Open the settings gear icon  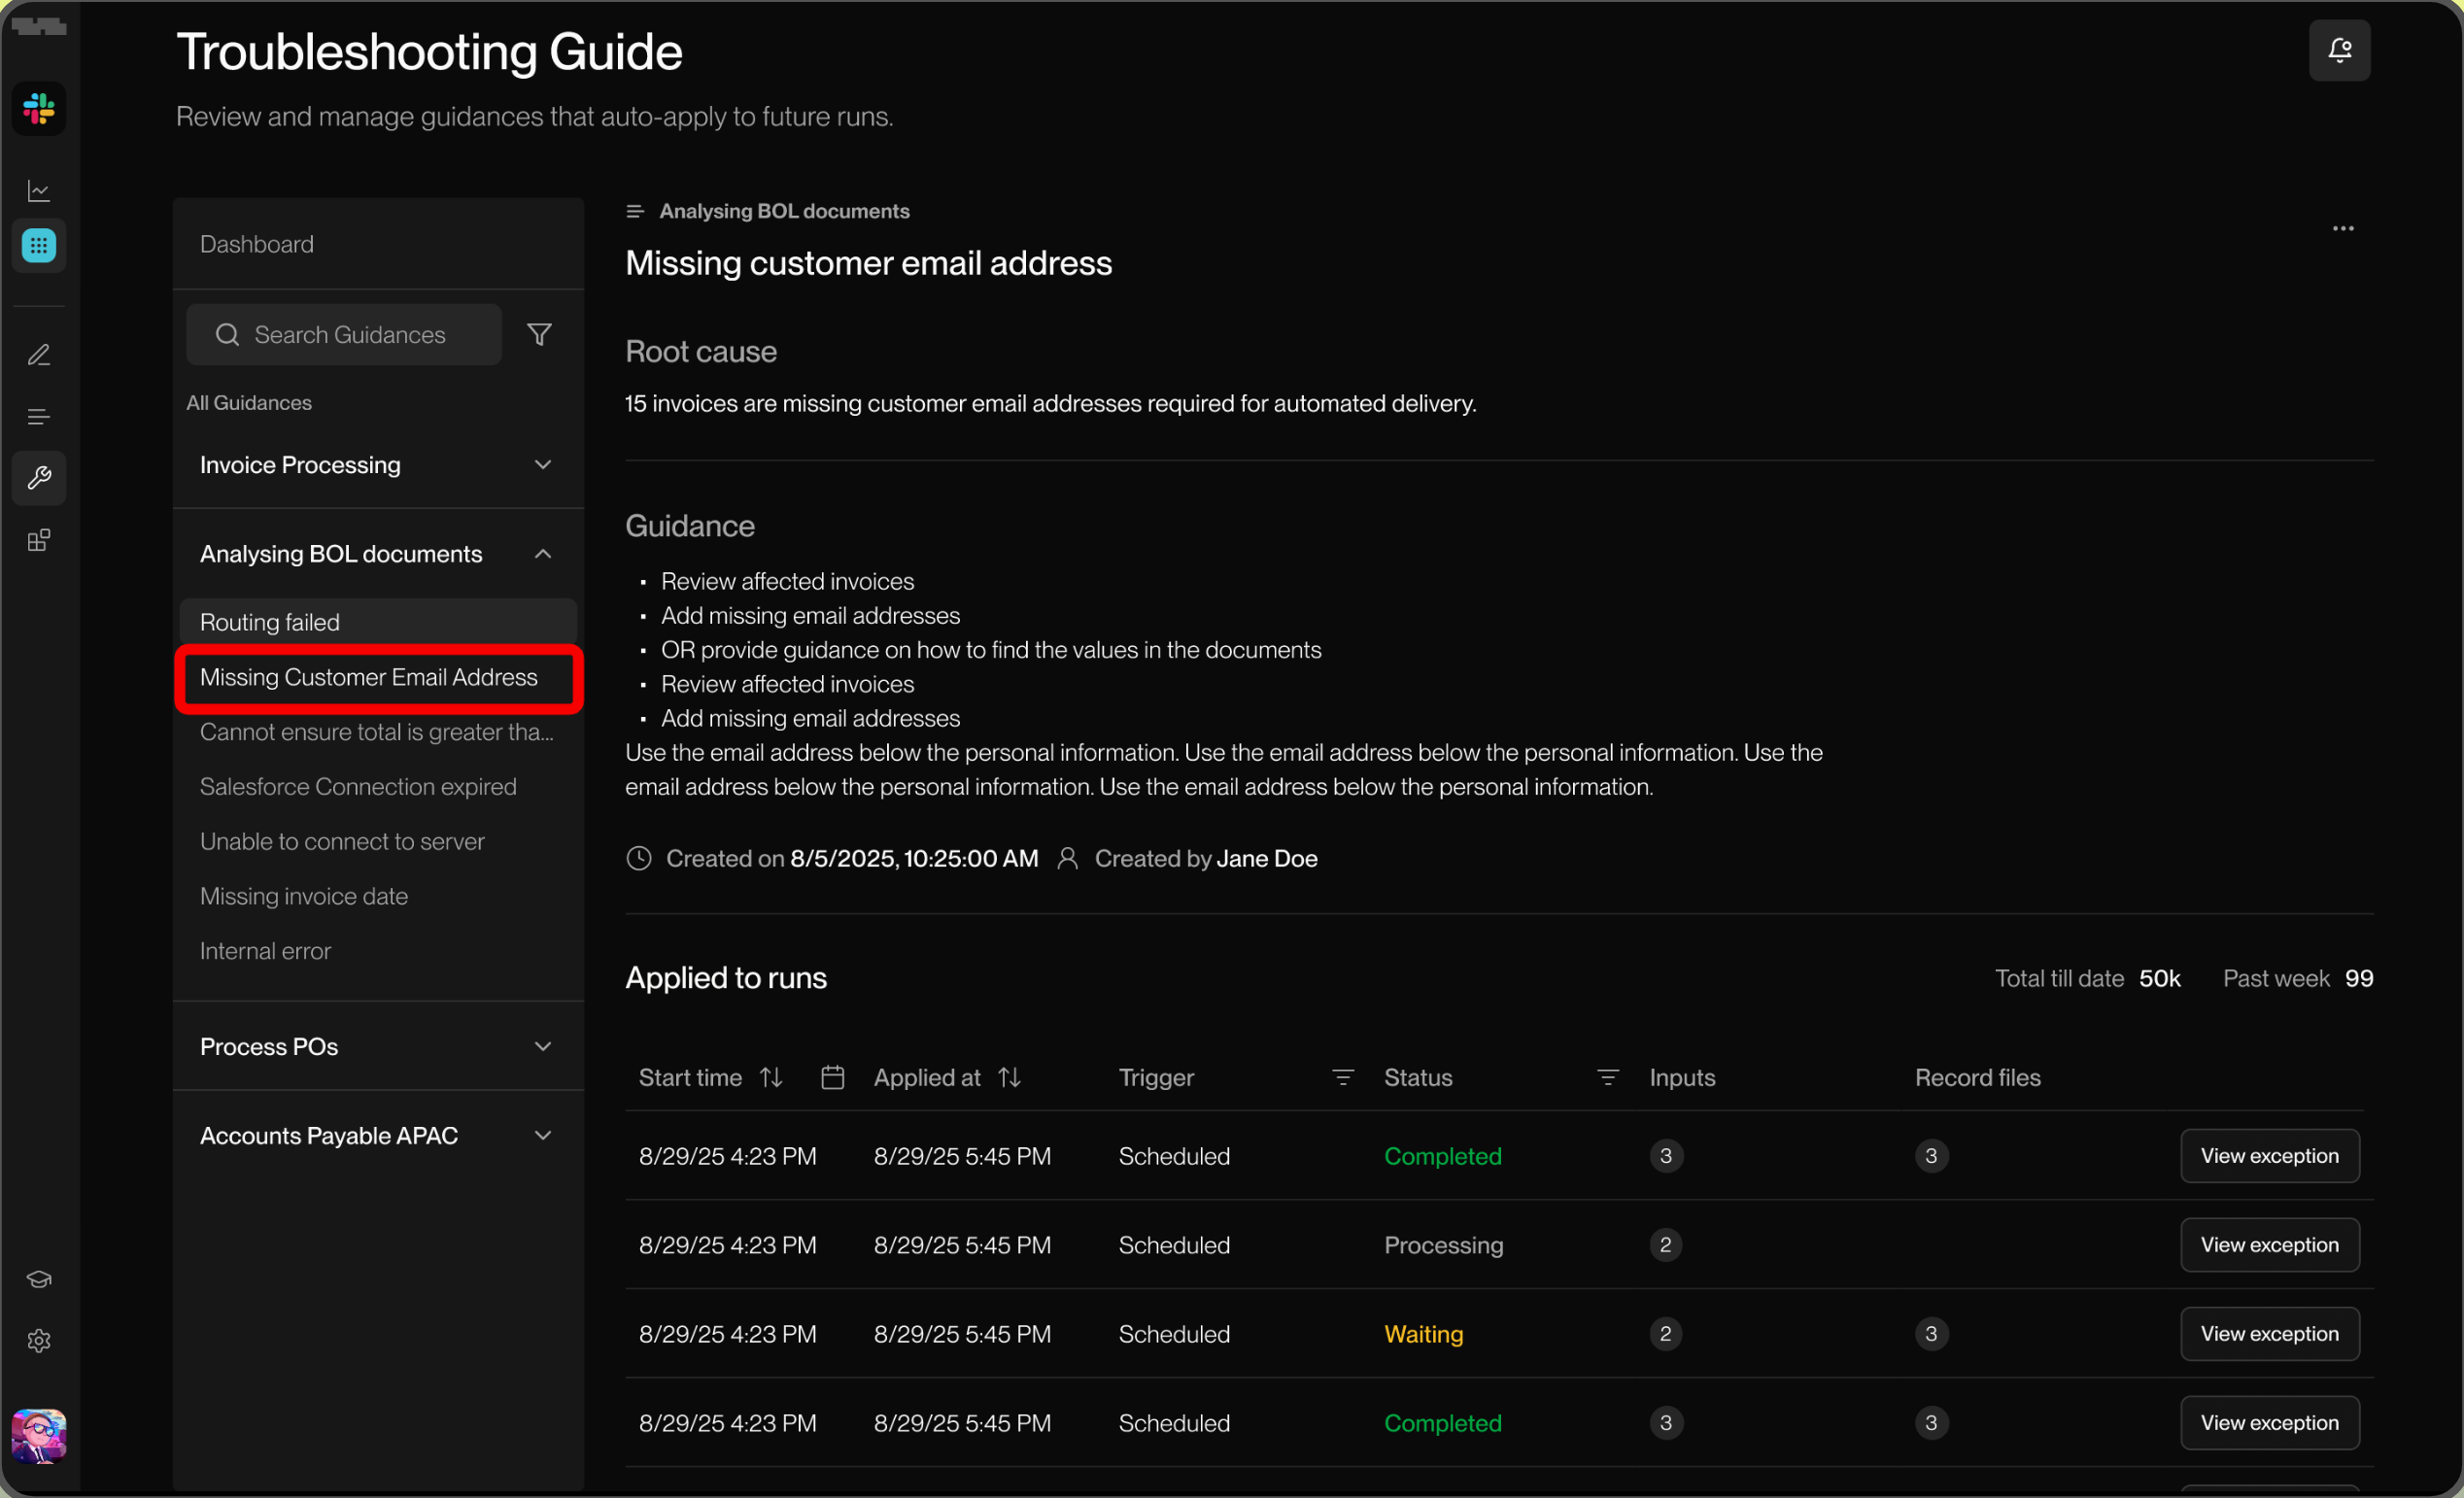pyautogui.click(x=39, y=1340)
